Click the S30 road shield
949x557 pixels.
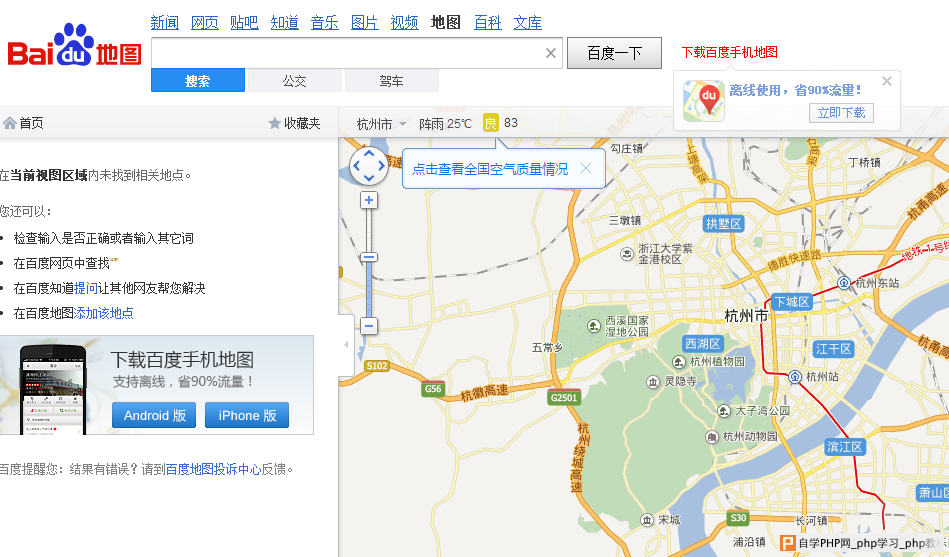click(738, 518)
